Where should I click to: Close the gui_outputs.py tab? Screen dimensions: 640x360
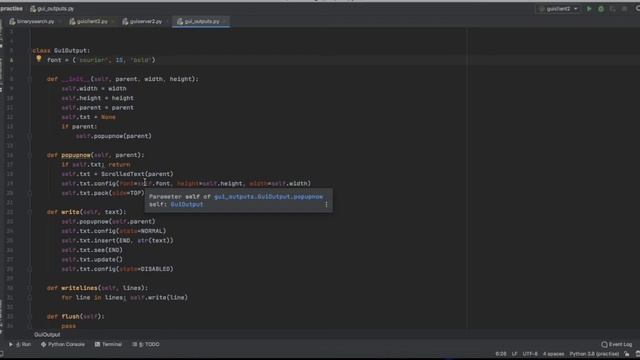(224, 21)
